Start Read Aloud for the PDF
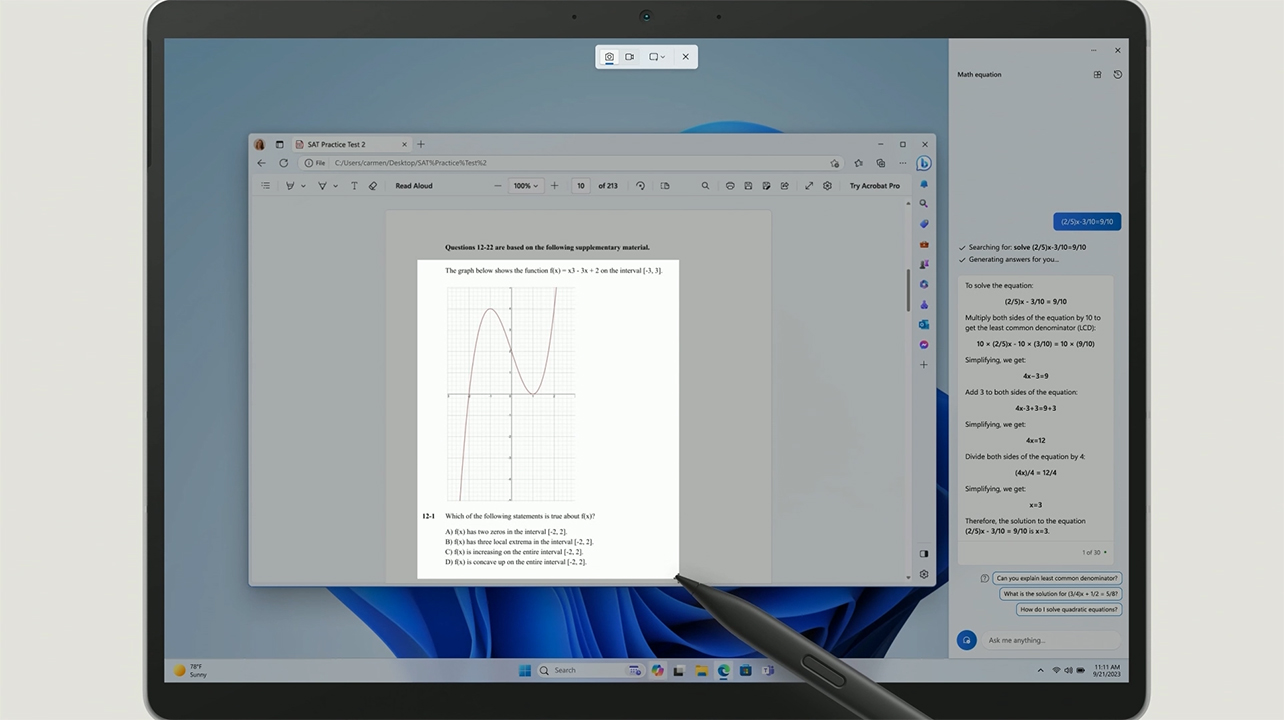1284x720 pixels. pos(414,186)
